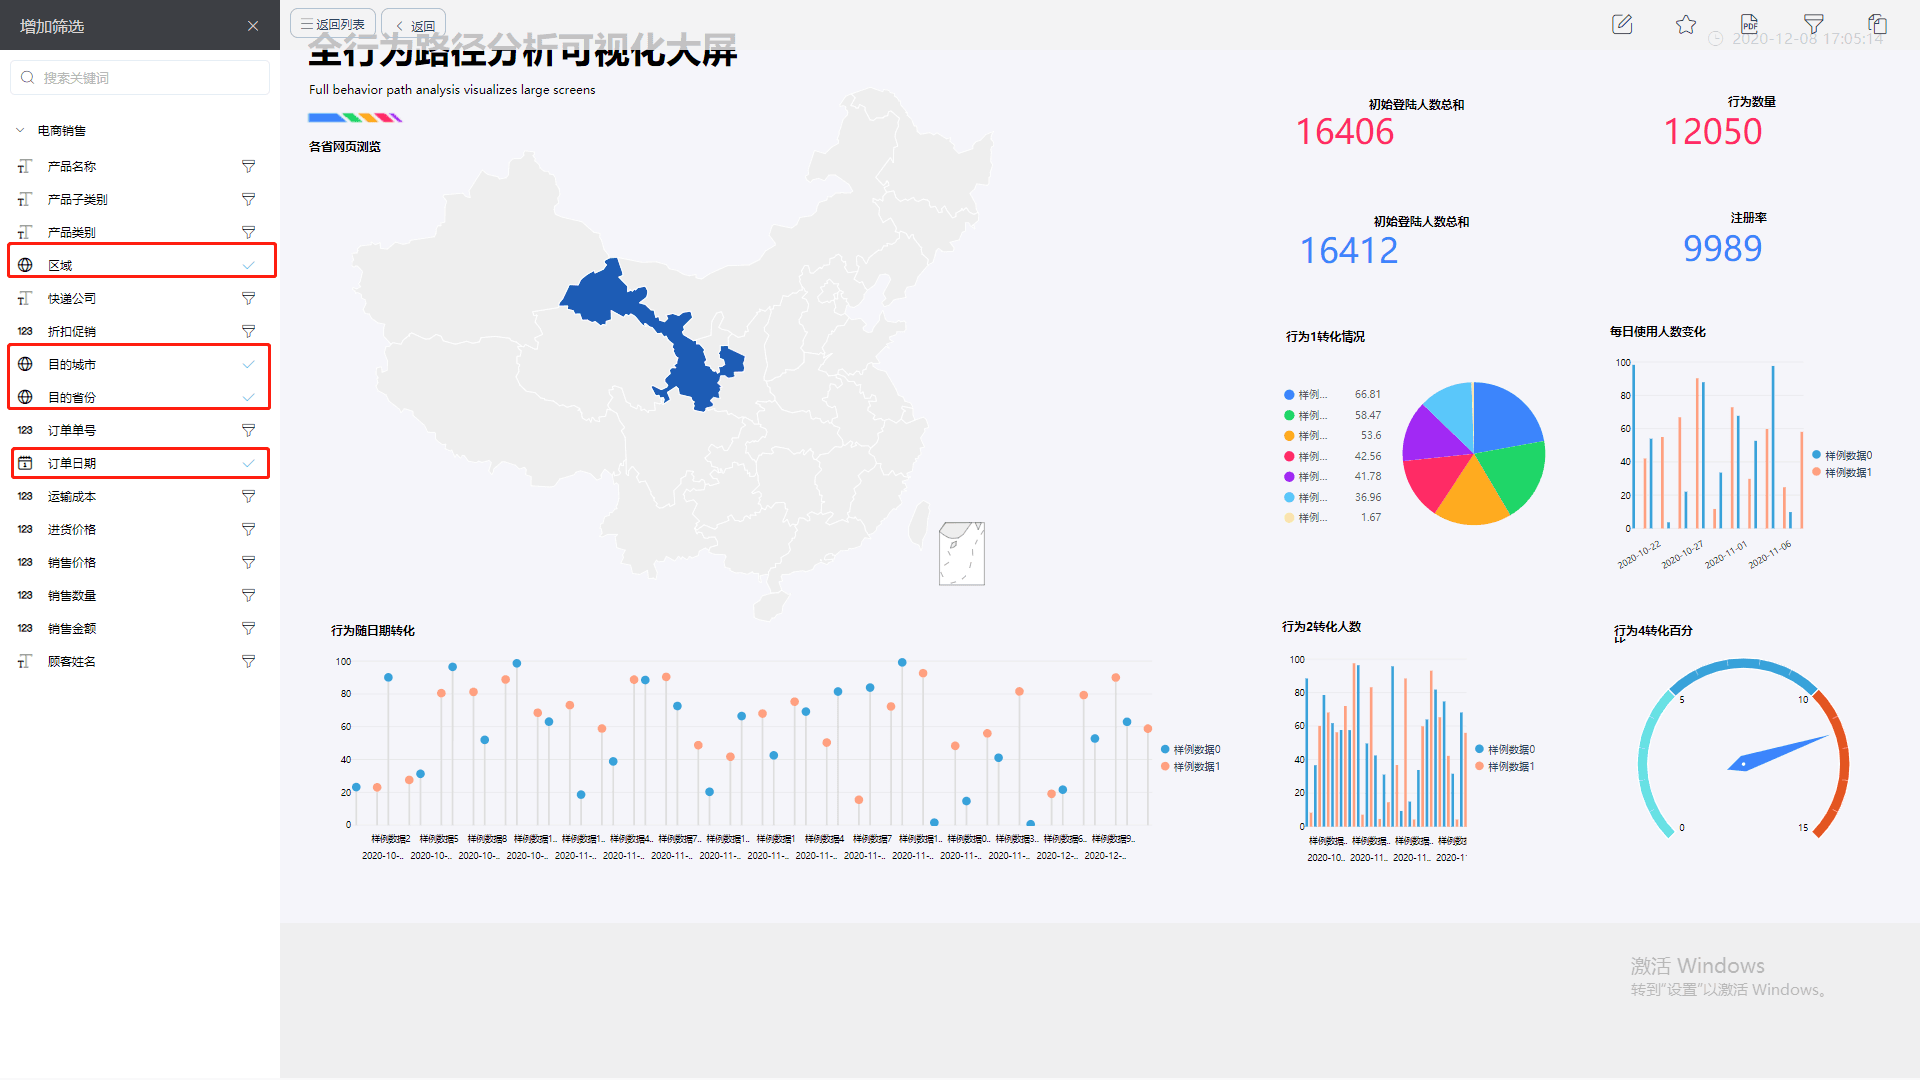Click the South China Sea inset map

point(962,553)
